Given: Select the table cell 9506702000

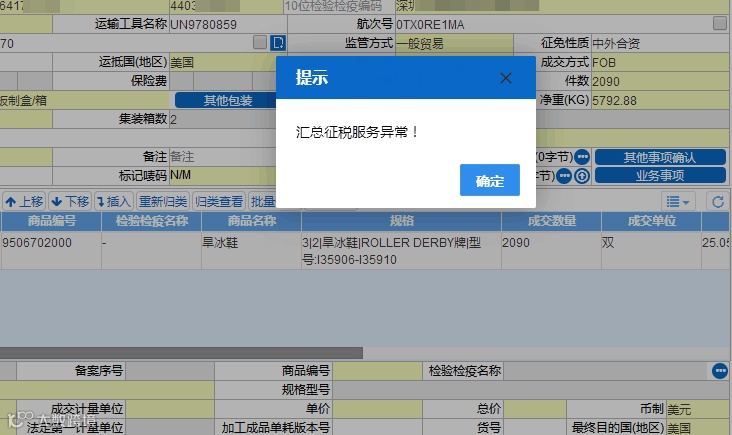Looking at the screenshot, I should click(51, 251).
